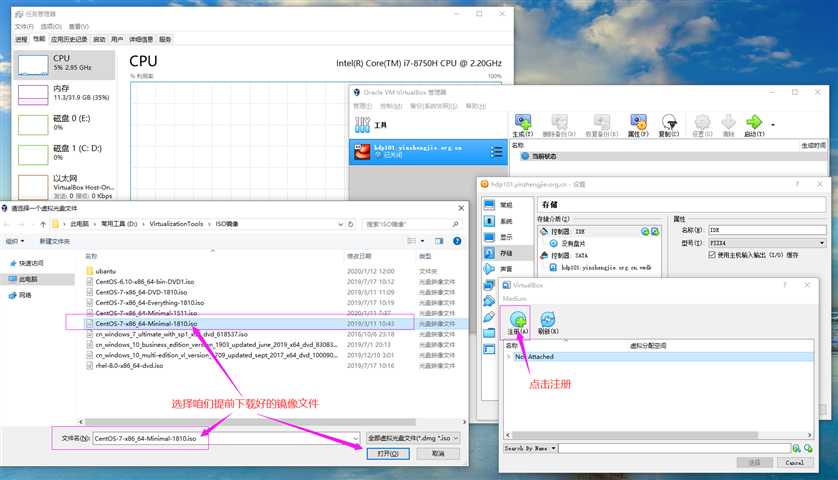838x480 pixels.
Task: Click 打开(O) in the file dialog
Action: click(388, 453)
